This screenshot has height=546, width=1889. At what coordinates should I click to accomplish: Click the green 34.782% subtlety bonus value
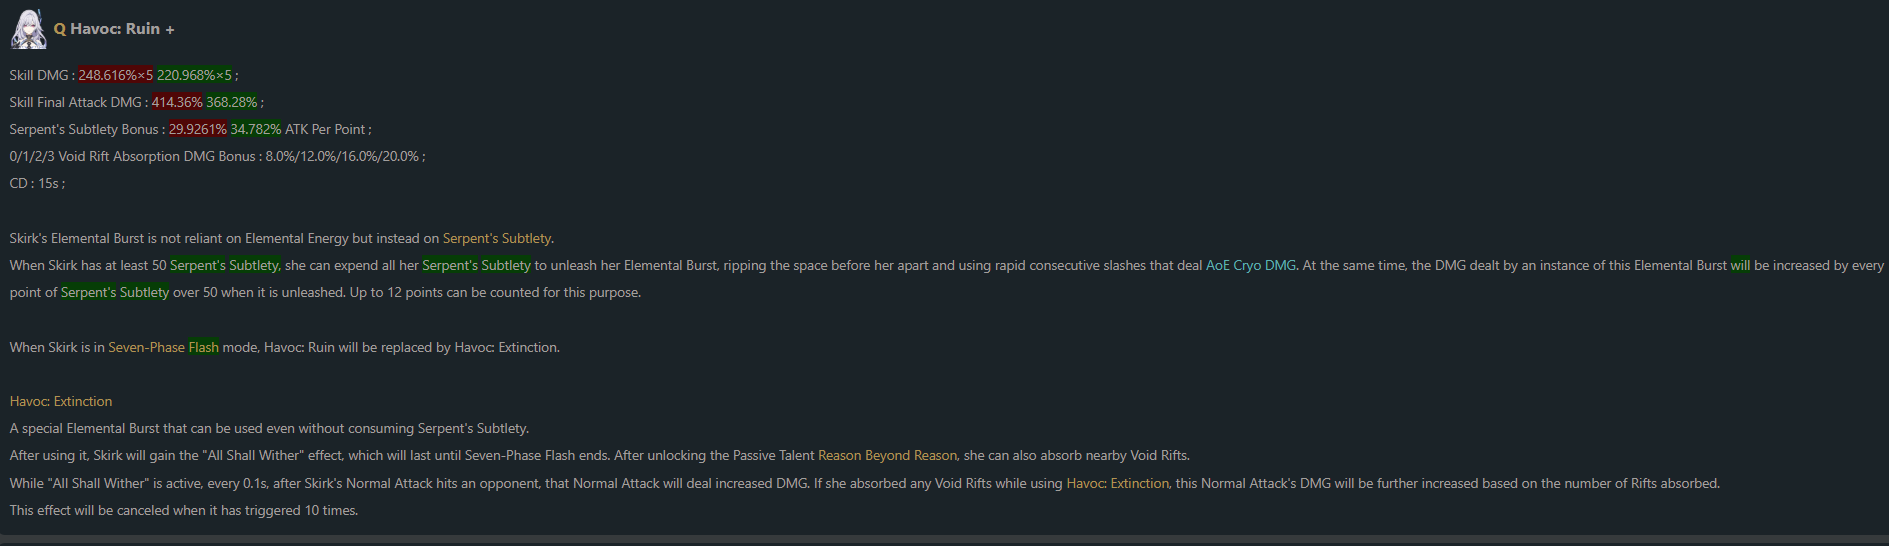click(x=256, y=129)
